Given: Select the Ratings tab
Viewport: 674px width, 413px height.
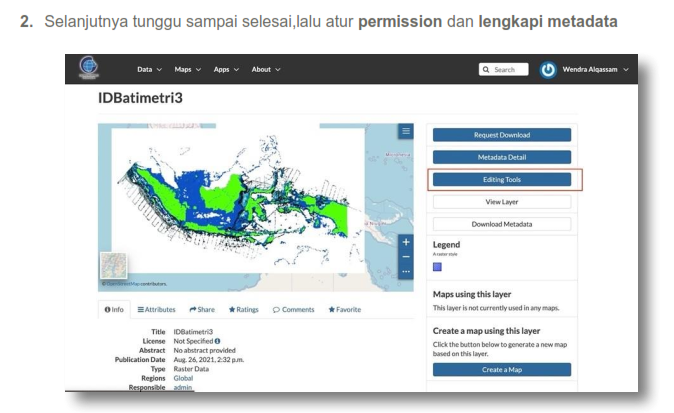Looking at the screenshot, I should [243, 309].
